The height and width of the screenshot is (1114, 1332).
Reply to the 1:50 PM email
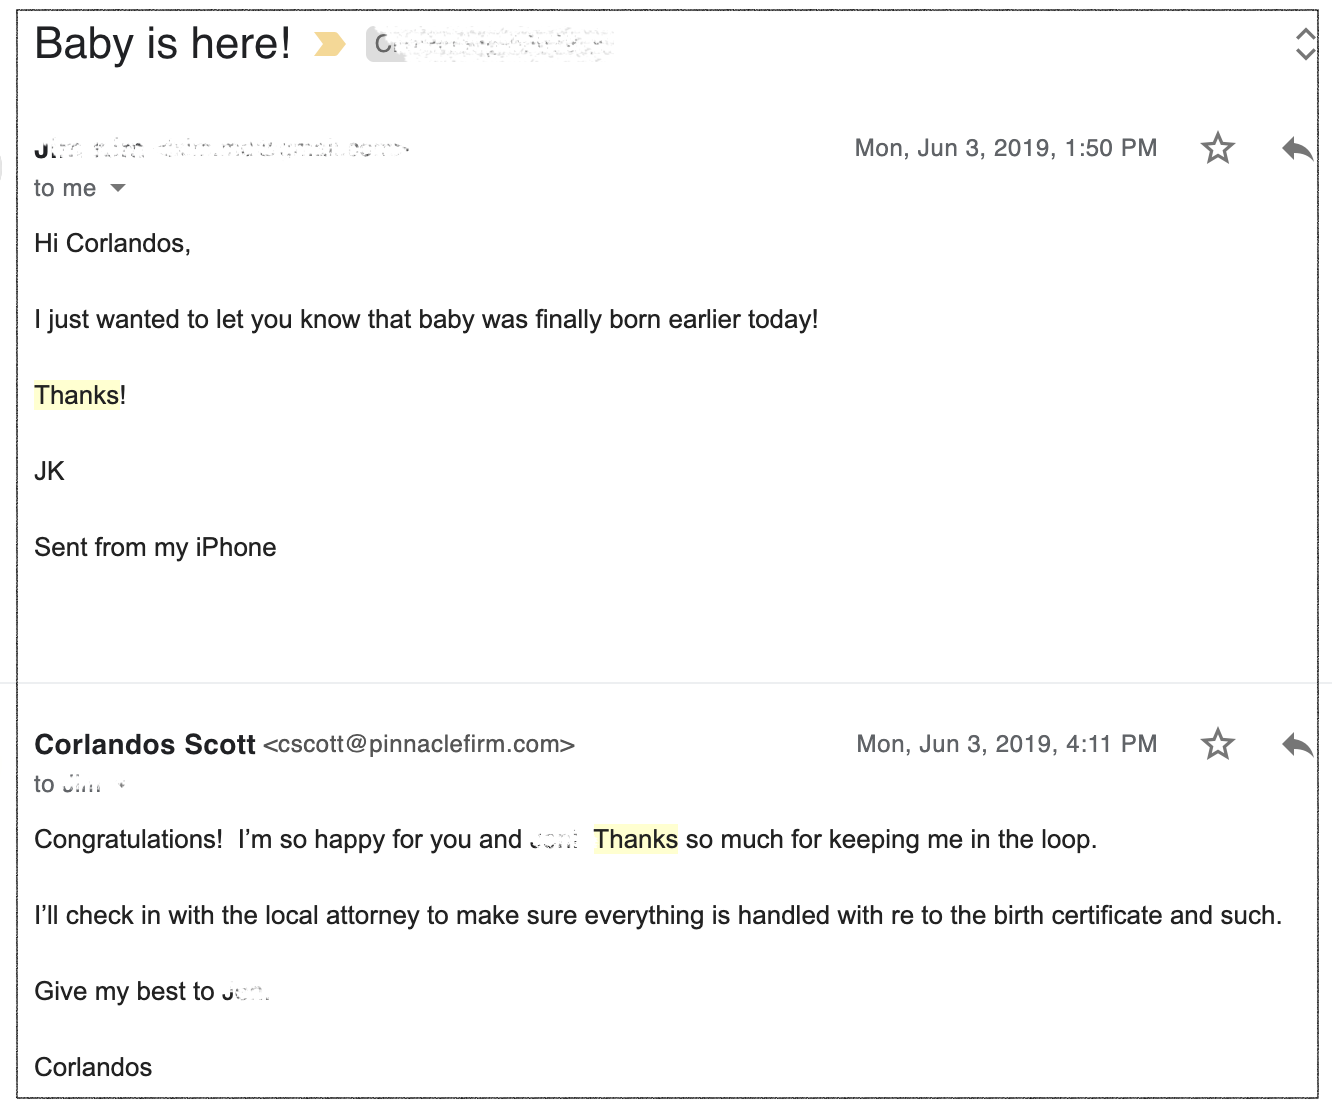1297,149
